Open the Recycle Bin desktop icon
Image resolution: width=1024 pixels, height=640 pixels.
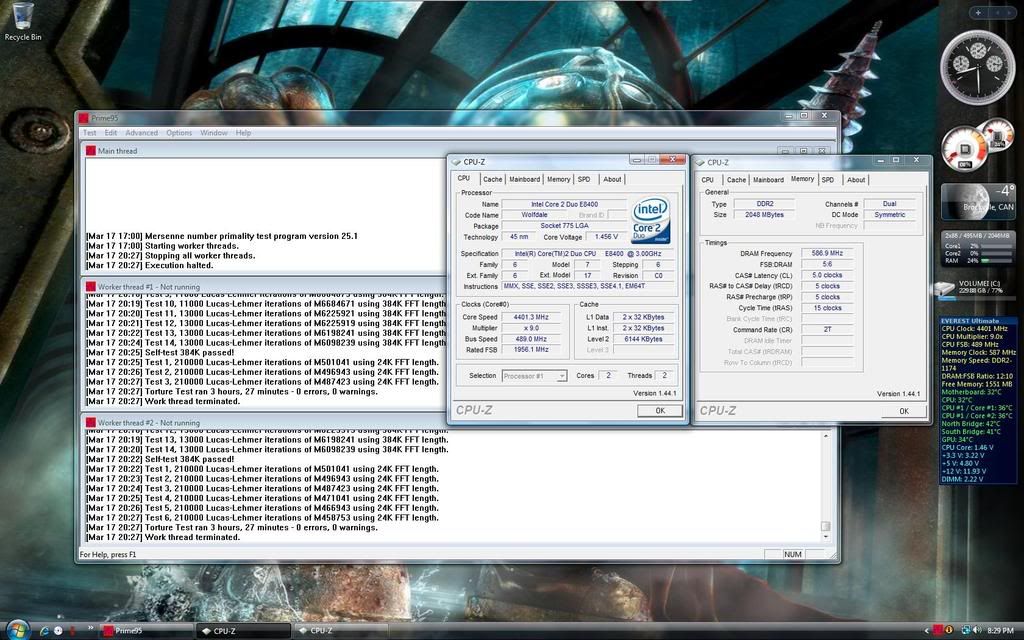point(23,22)
